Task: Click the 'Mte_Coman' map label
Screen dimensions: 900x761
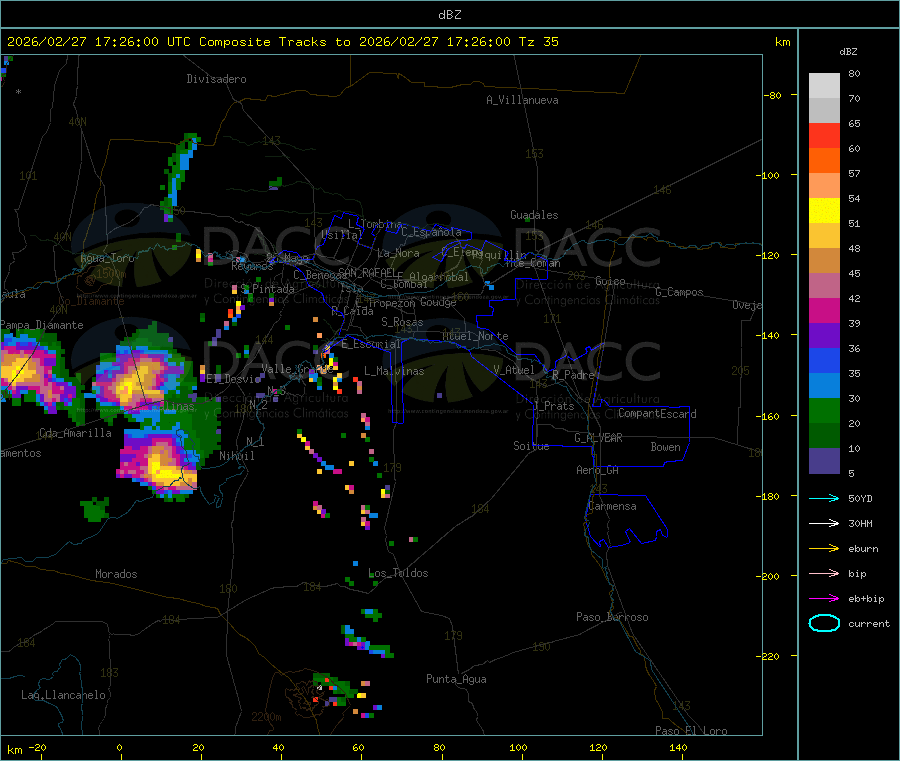Action: (x=533, y=263)
